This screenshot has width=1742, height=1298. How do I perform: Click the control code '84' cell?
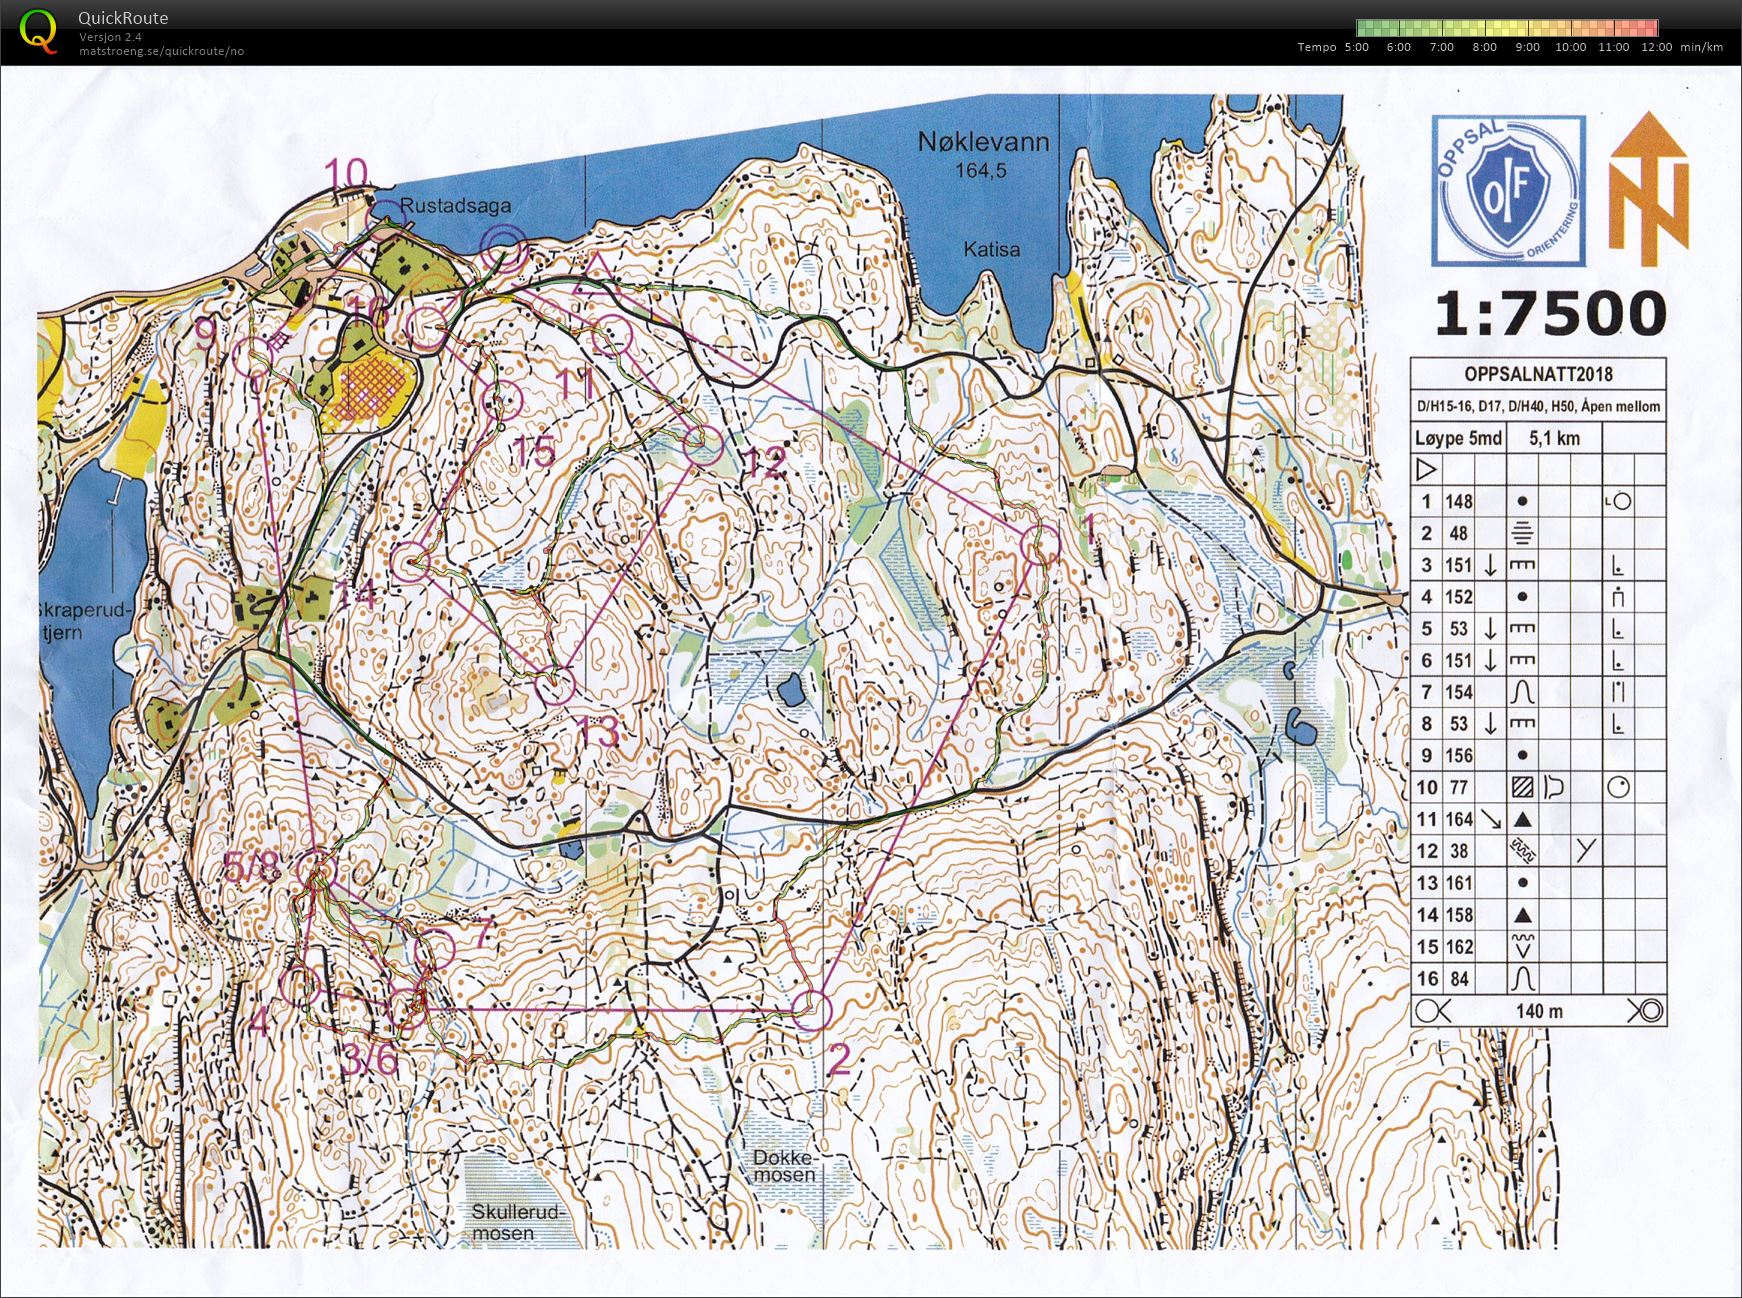coord(1459,979)
